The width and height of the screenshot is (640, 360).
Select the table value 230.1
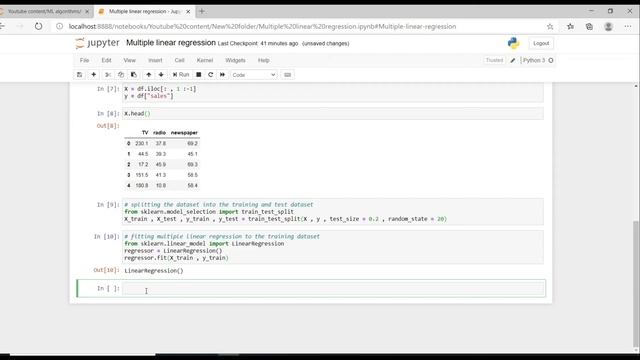point(142,144)
